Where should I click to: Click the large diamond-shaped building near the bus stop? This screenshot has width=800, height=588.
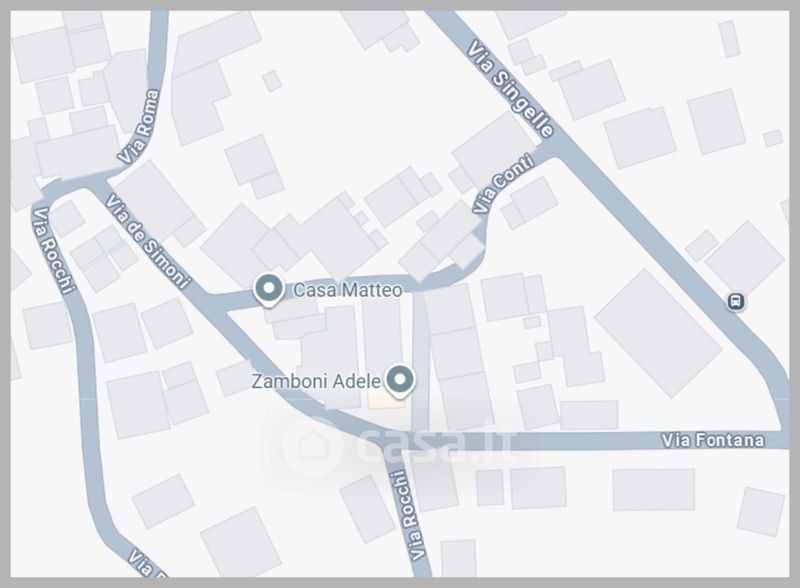coord(658,333)
